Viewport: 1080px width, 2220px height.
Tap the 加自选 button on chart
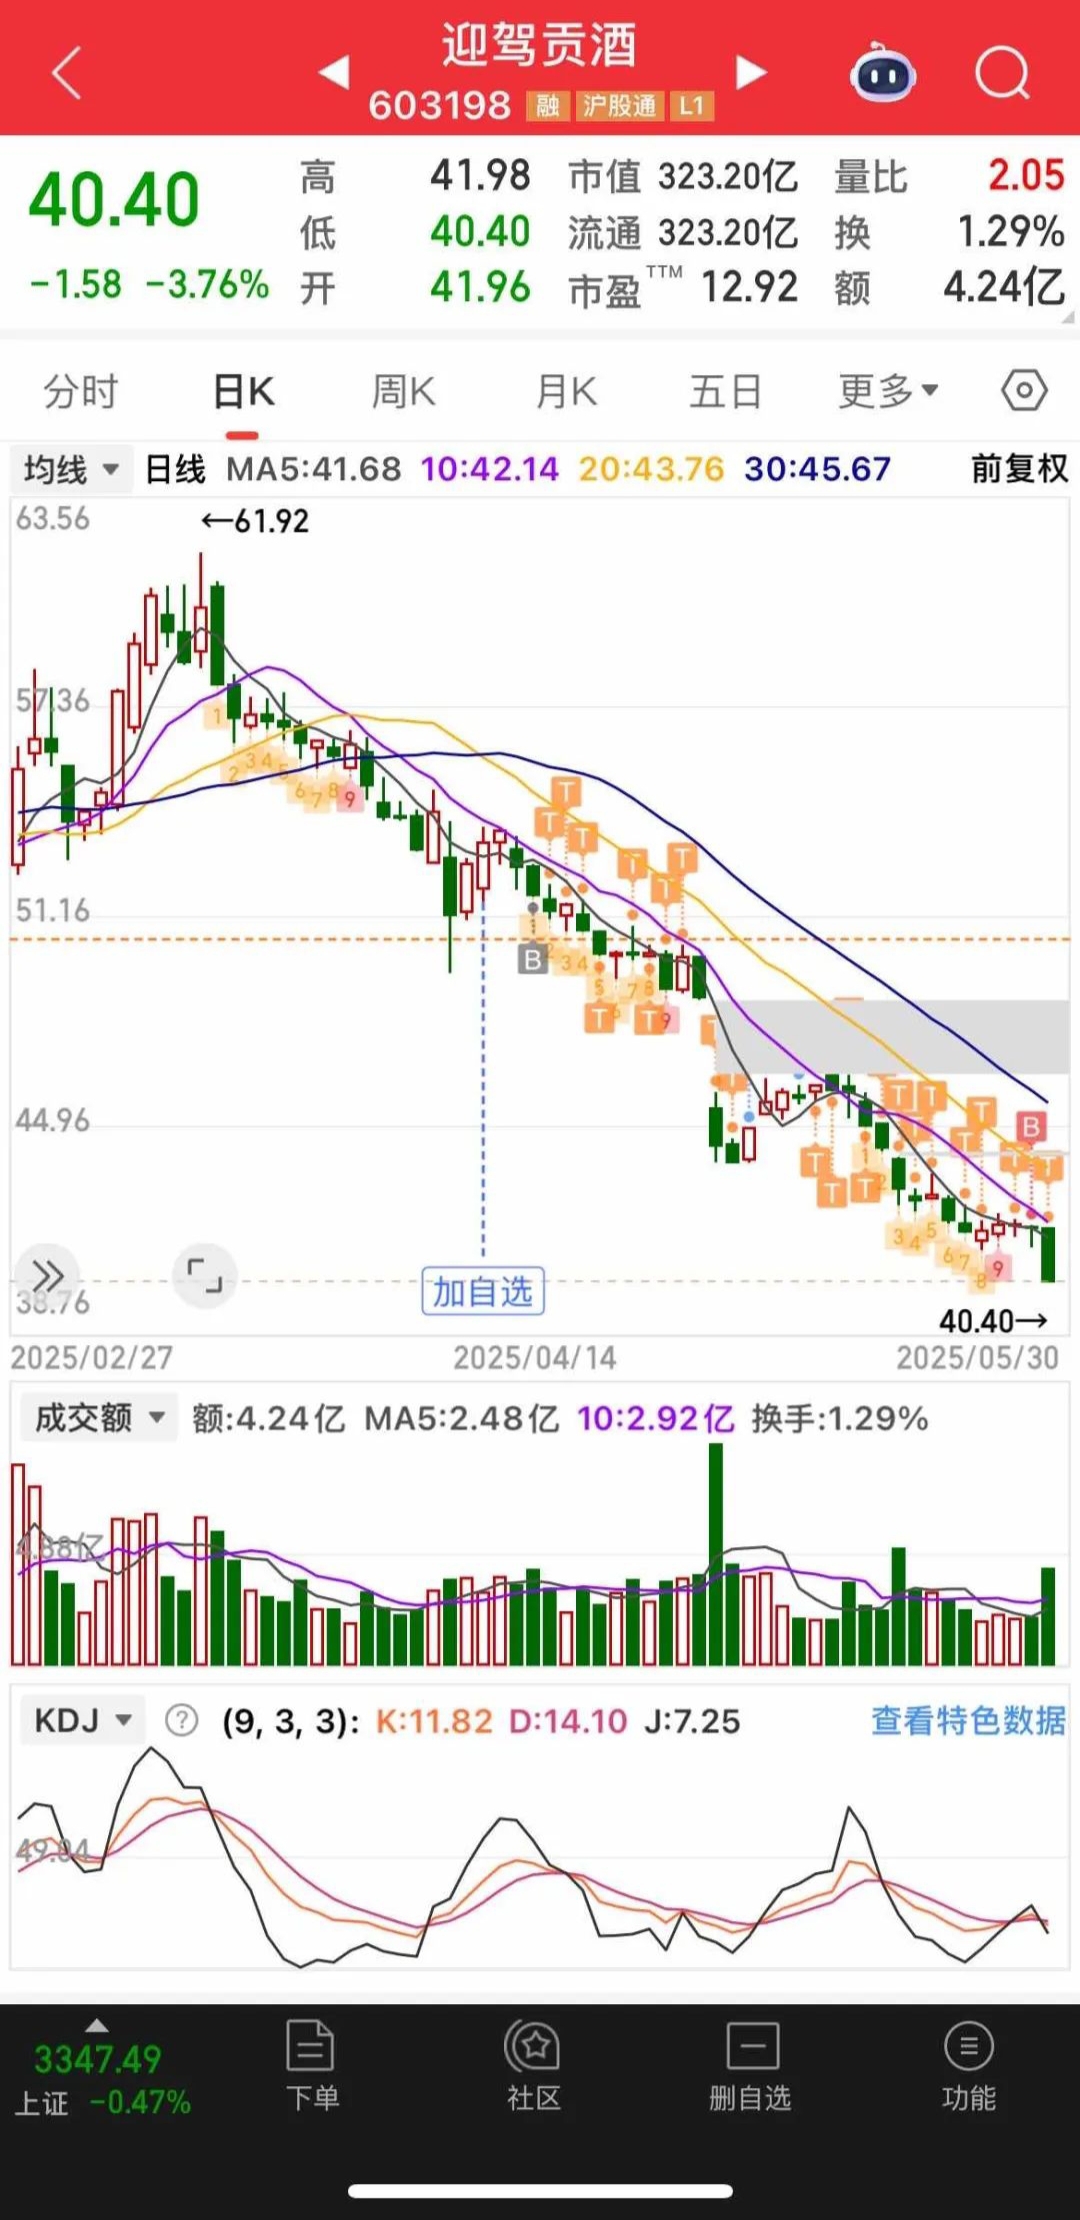click(483, 1291)
